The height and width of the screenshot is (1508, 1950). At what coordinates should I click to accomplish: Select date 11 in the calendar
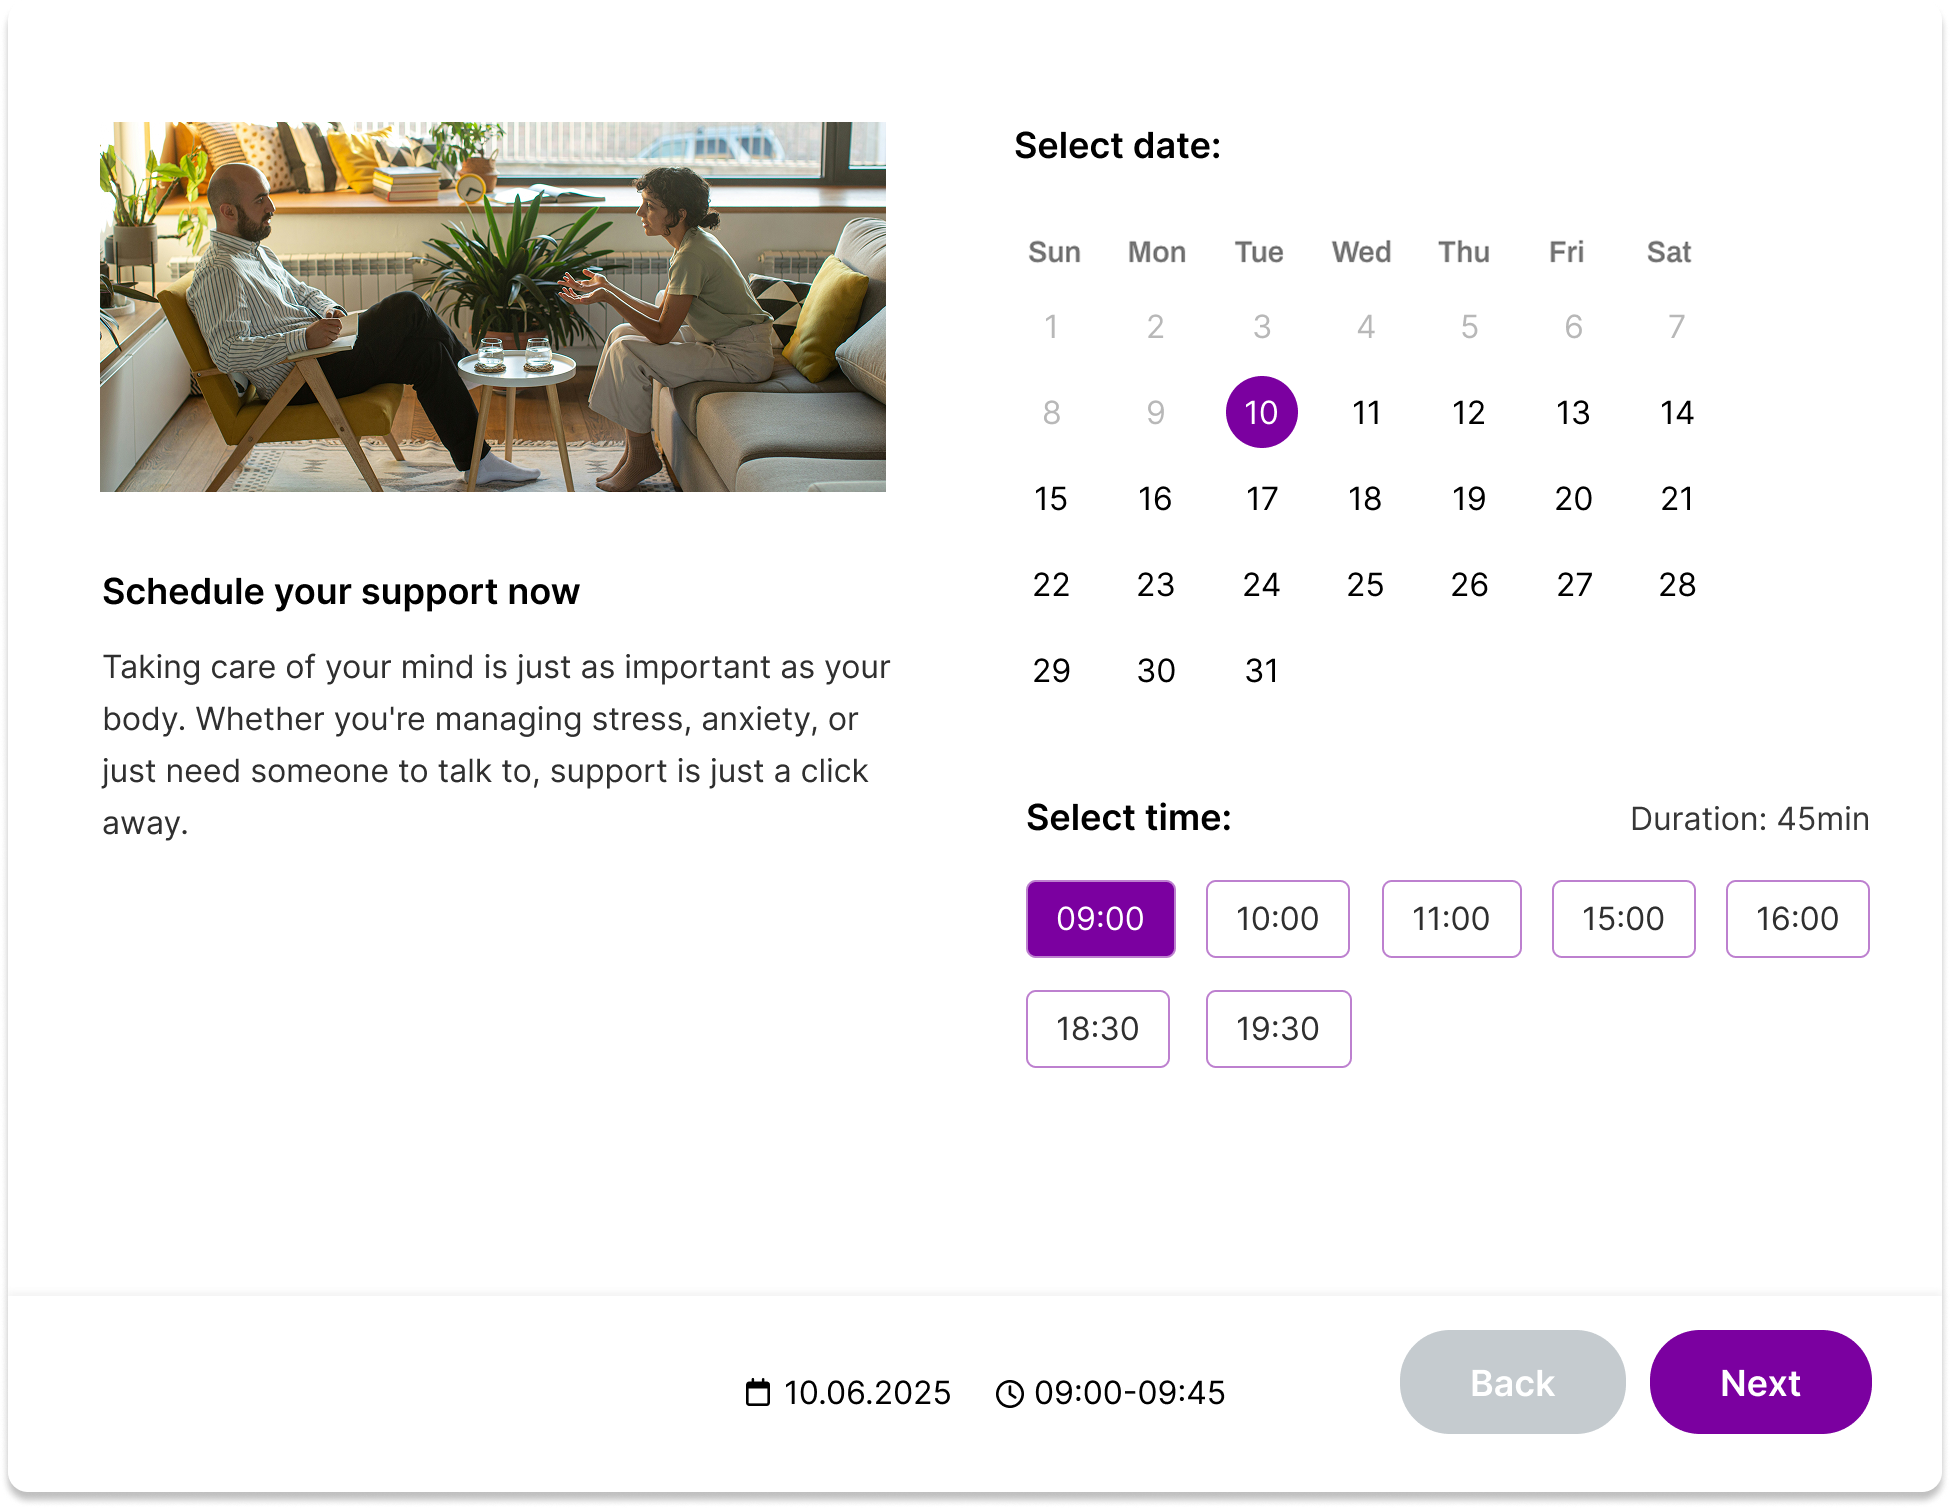click(1366, 412)
